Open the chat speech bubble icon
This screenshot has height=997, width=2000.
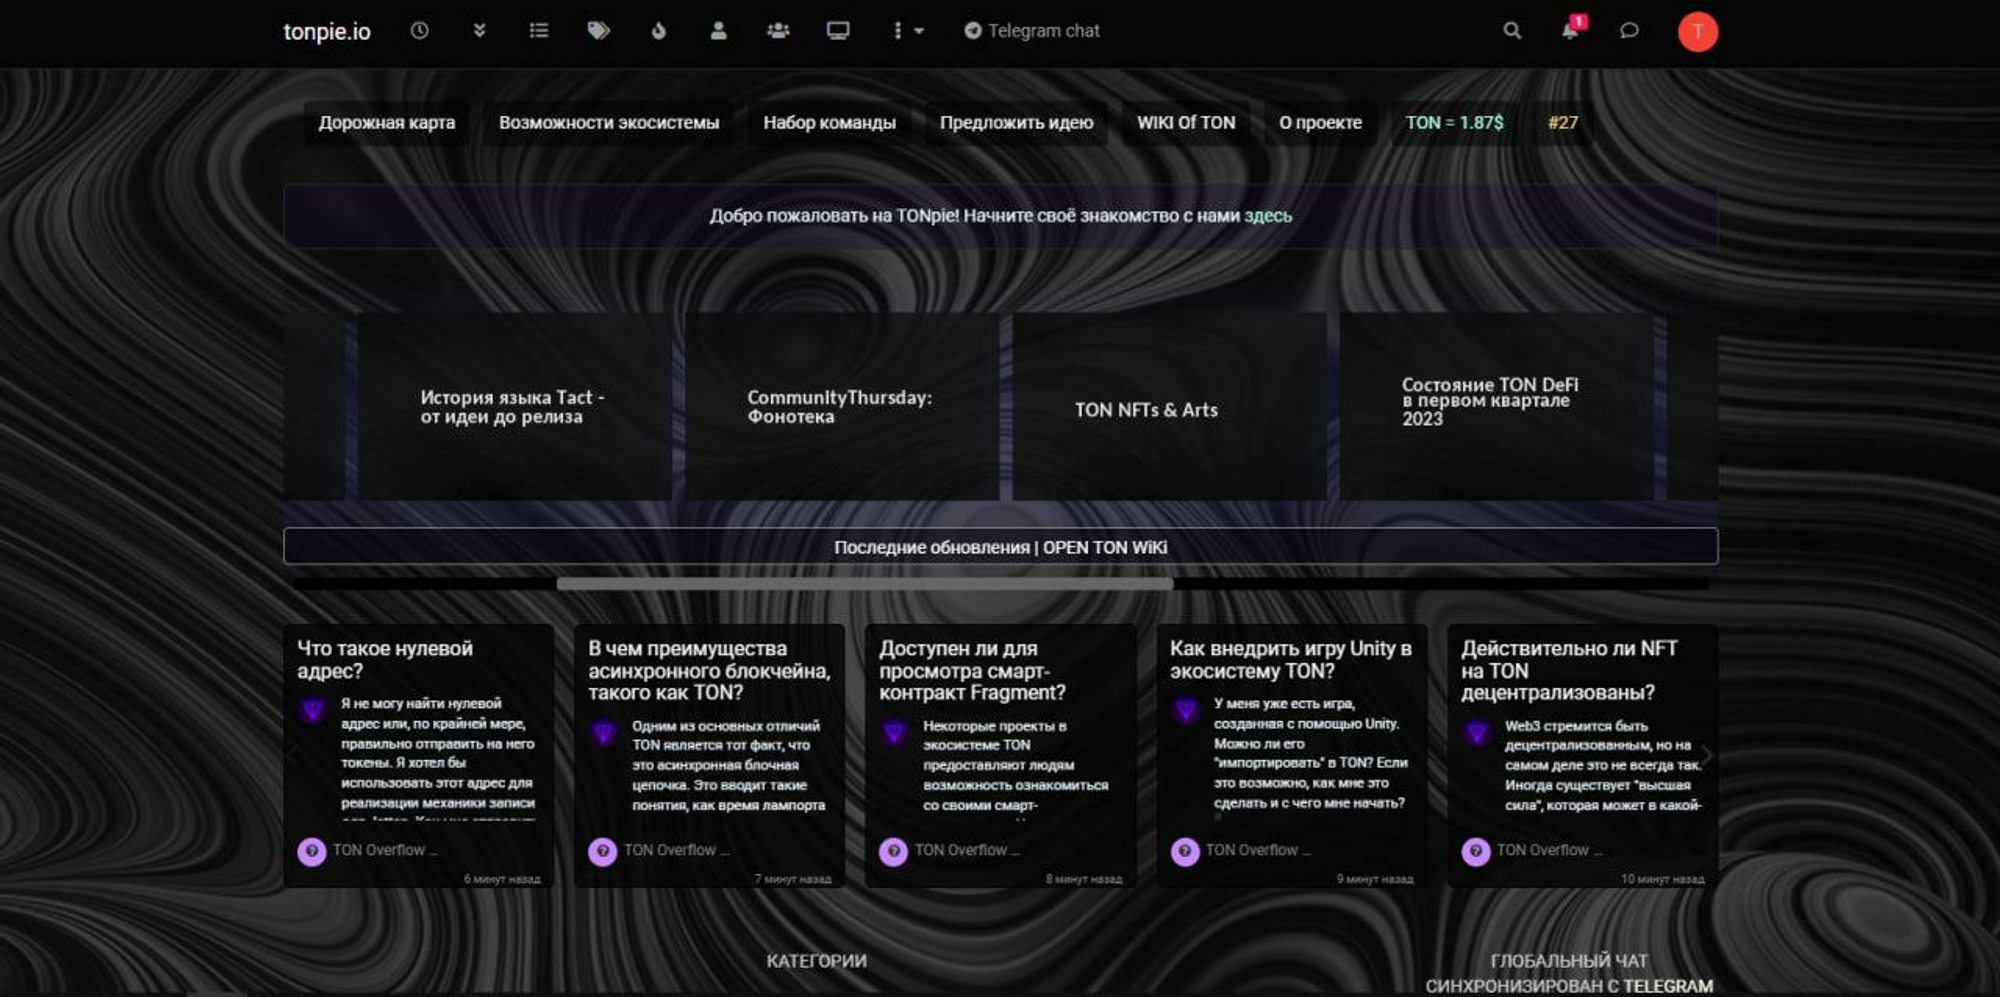(1629, 31)
